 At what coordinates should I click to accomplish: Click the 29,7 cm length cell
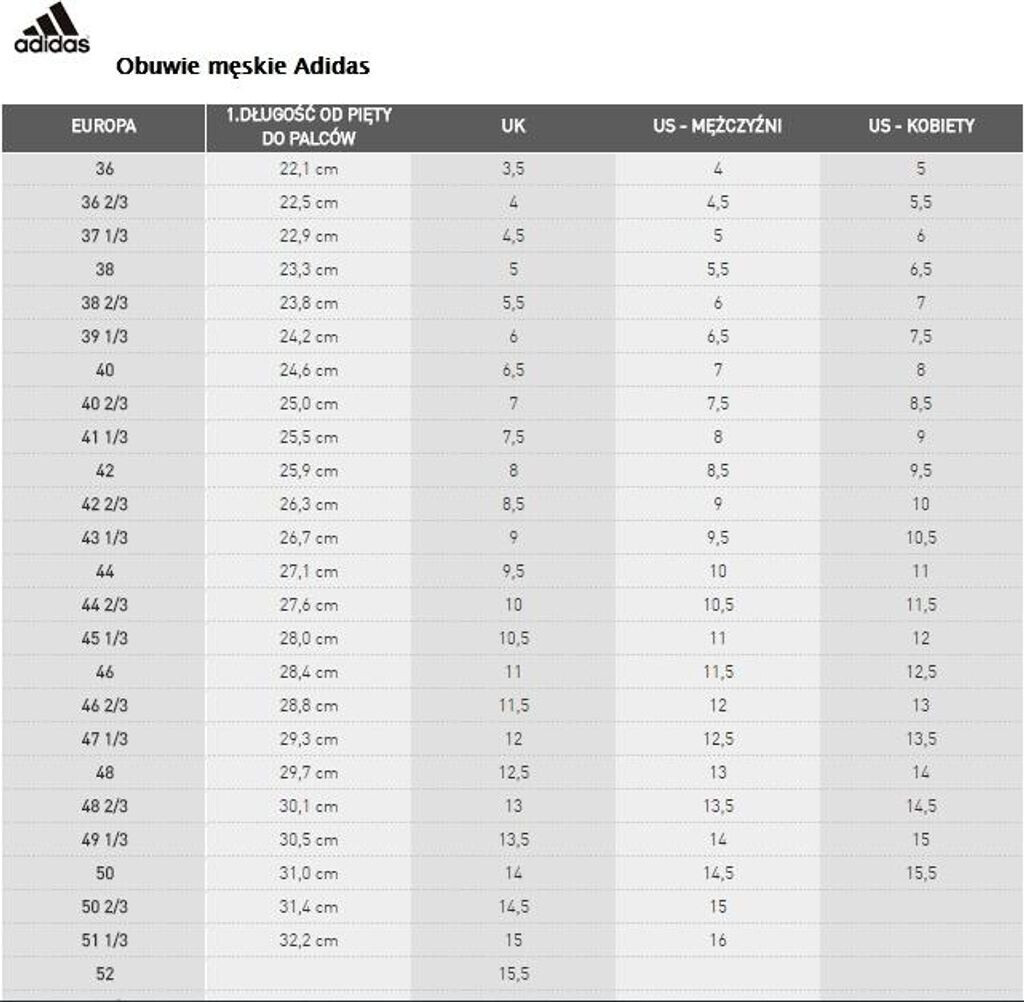[x=309, y=773]
